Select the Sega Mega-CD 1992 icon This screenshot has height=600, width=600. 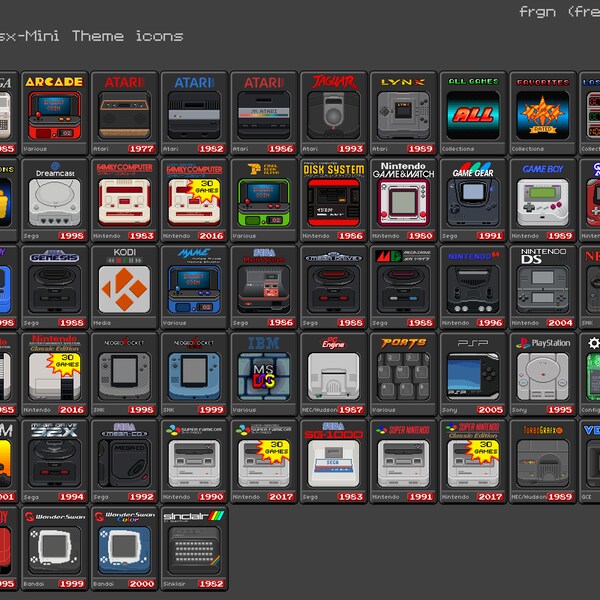[x=124, y=461]
